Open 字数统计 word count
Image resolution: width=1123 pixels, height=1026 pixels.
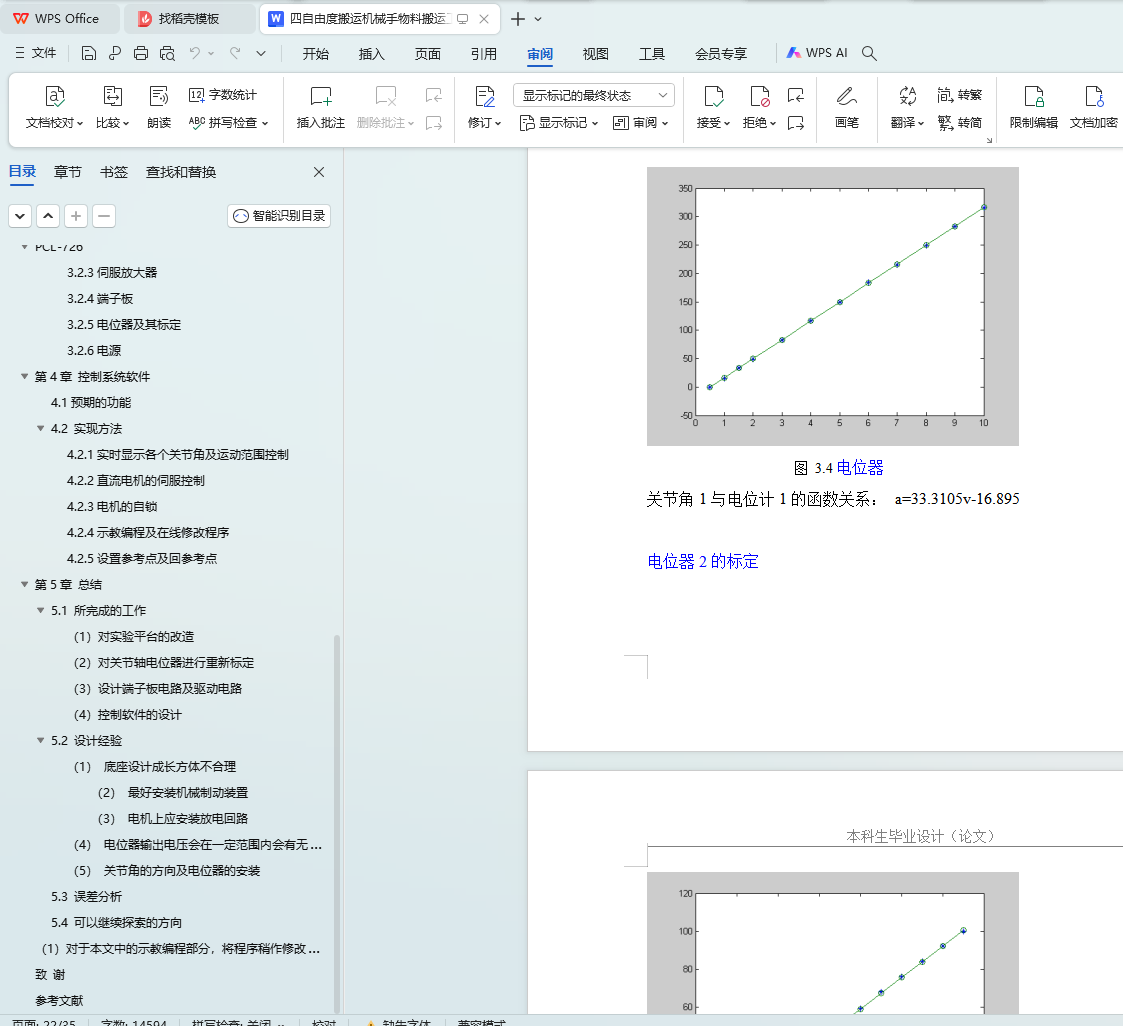(x=223, y=95)
